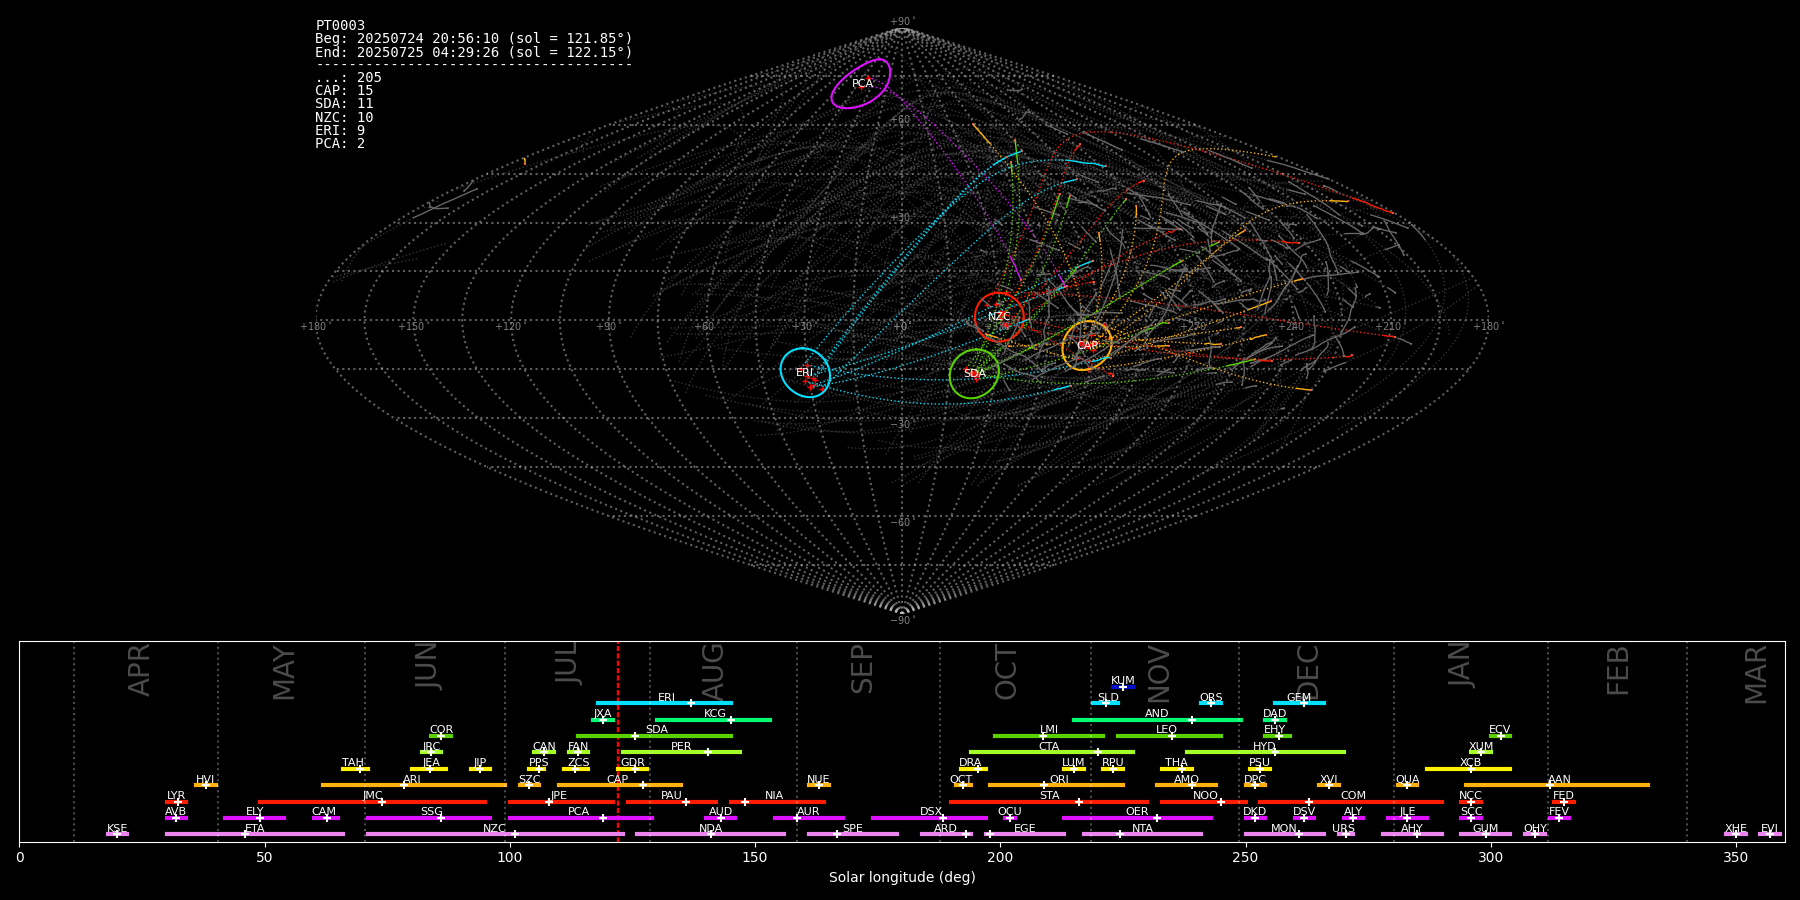1800x900 pixels.
Task: Click the 'CAP: 15' count in the legend
Action: [344, 90]
